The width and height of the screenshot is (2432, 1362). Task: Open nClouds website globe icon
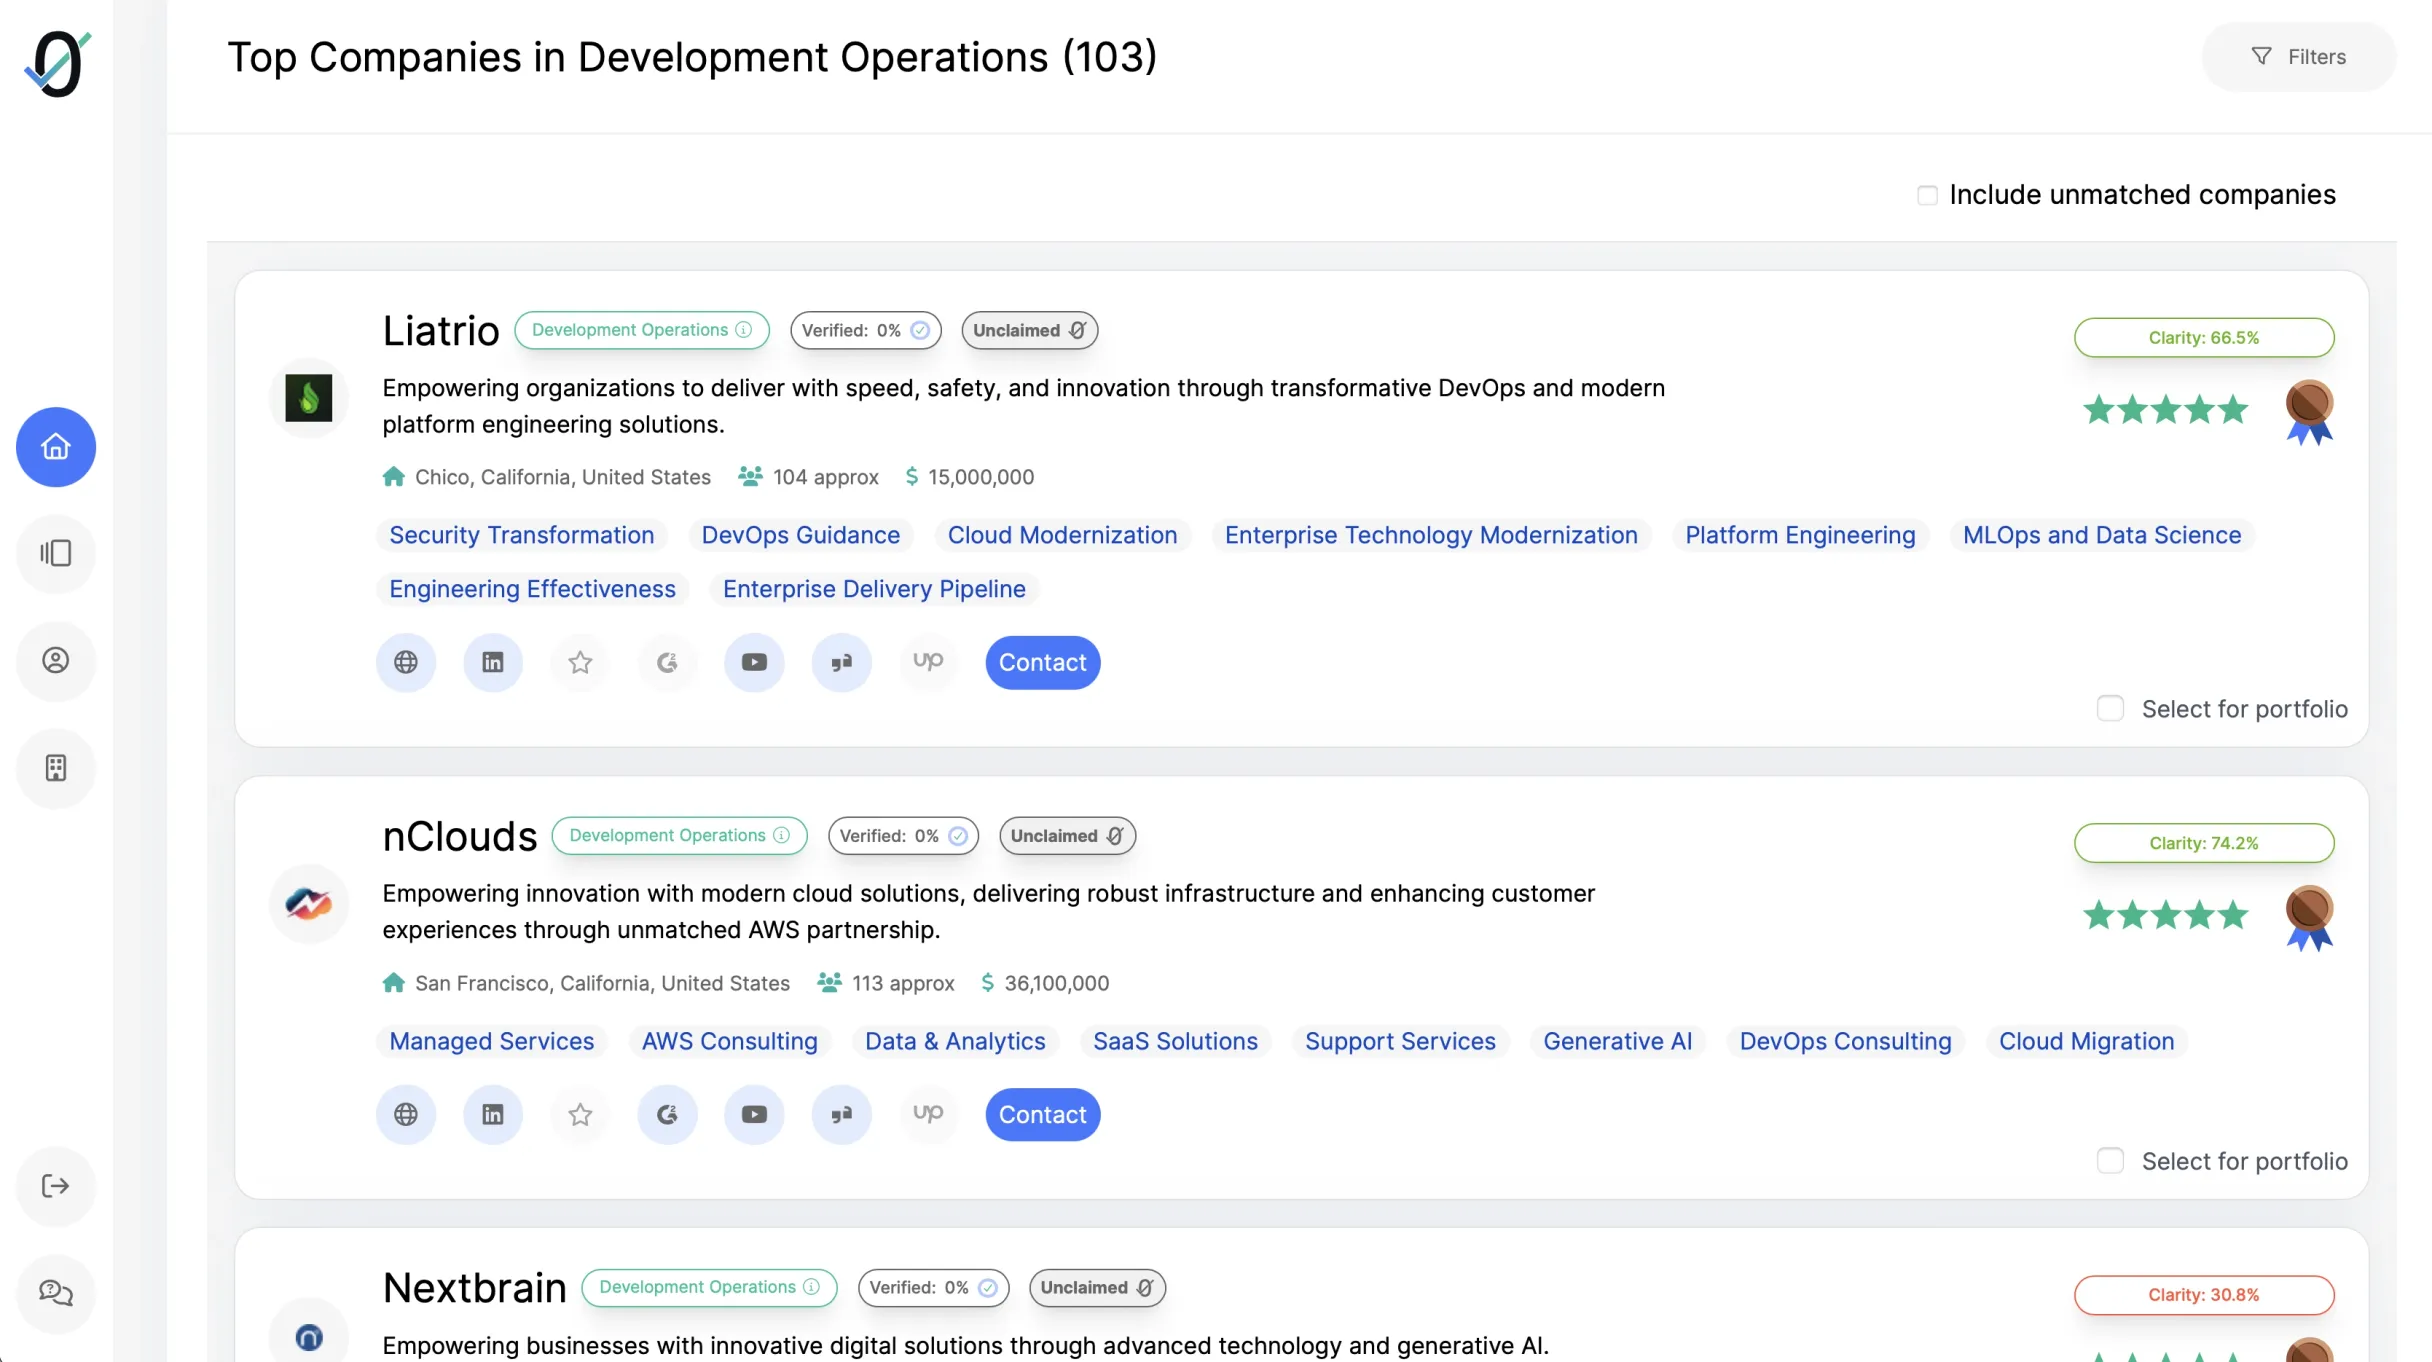[406, 1114]
